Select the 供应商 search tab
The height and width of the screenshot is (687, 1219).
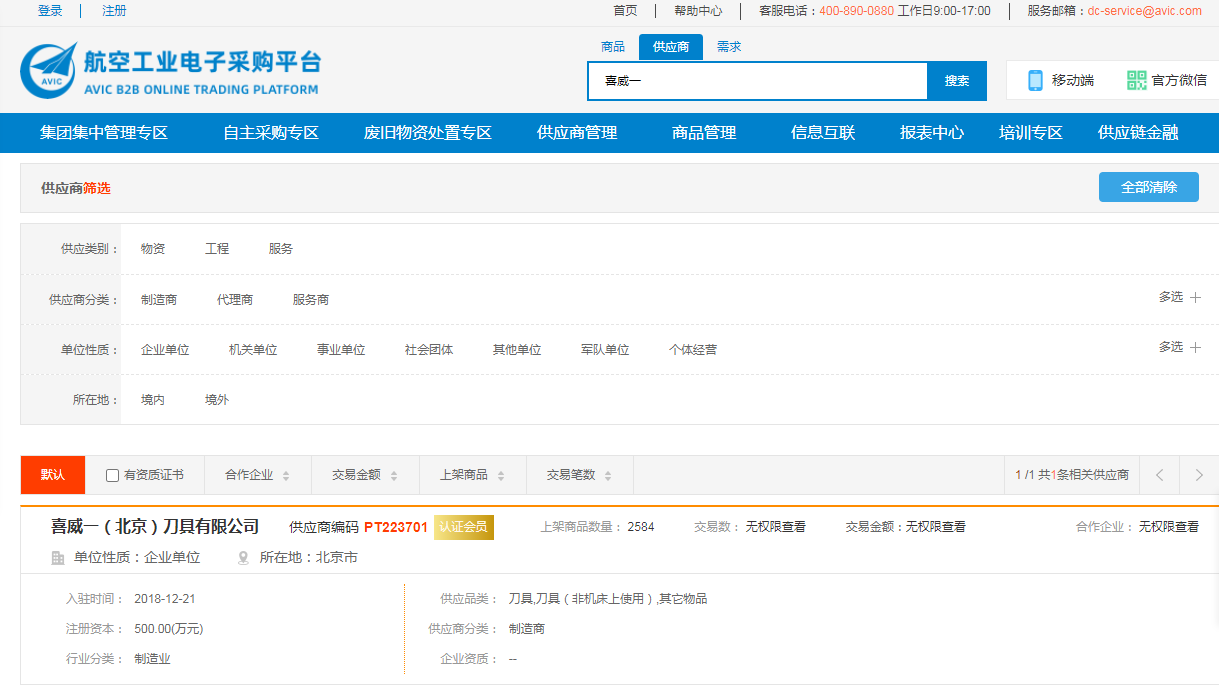point(671,47)
